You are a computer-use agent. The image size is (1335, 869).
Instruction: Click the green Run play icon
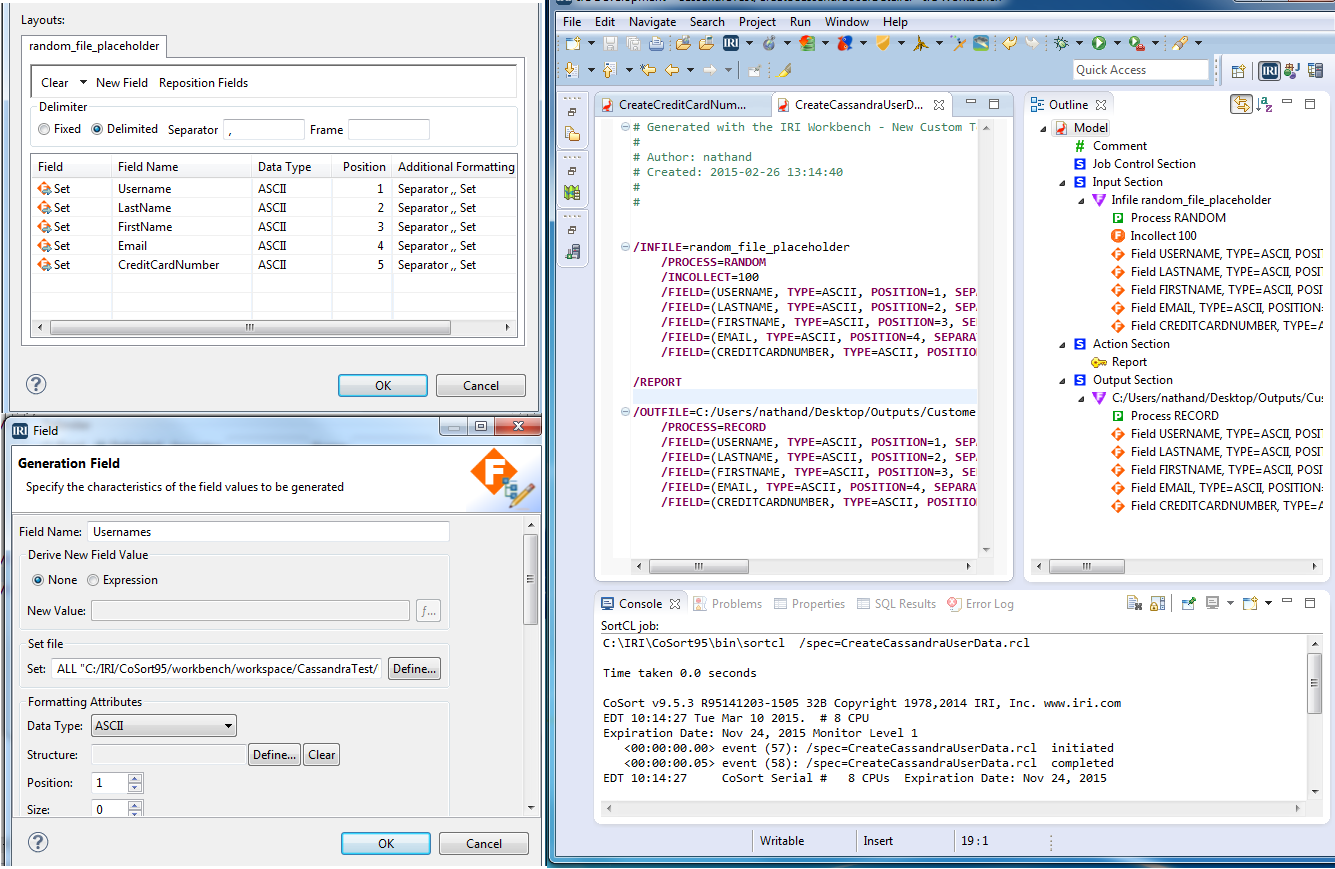[x=1099, y=43]
